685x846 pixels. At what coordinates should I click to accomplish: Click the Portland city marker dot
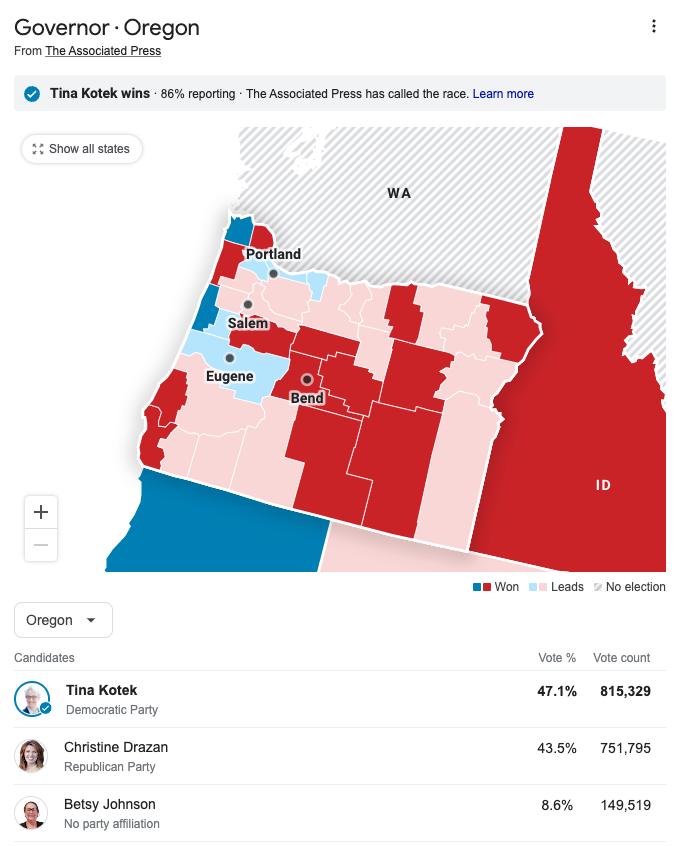tap(273, 273)
